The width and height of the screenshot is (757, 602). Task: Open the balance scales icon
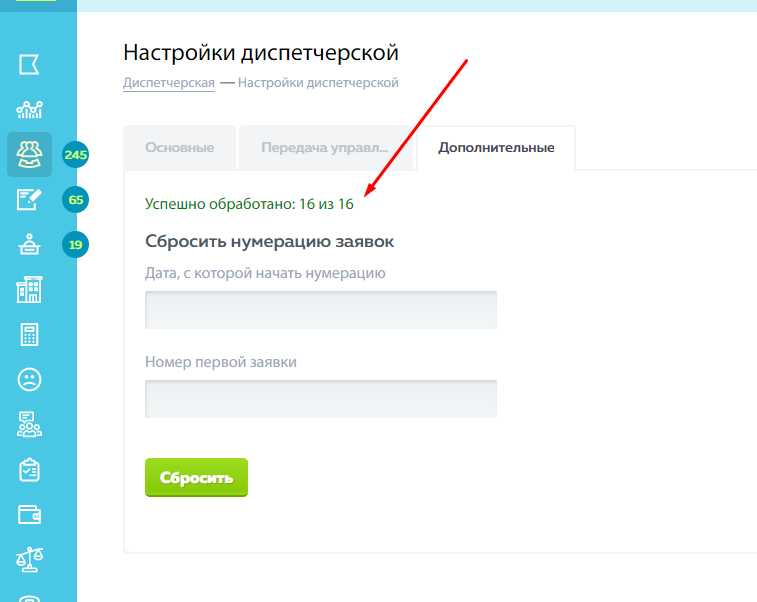29,560
